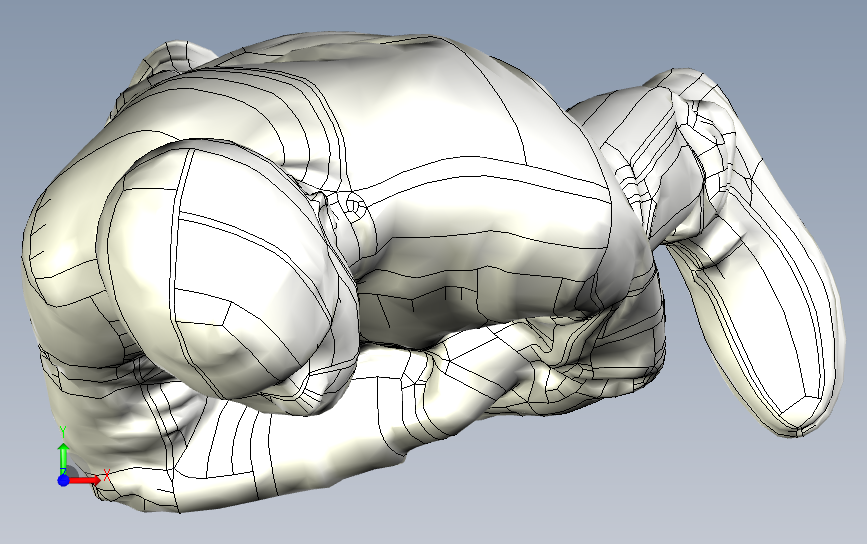The width and height of the screenshot is (867, 544).
Task: Click the blue Z axis dot at the triad origin
Action: (x=64, y=480)
